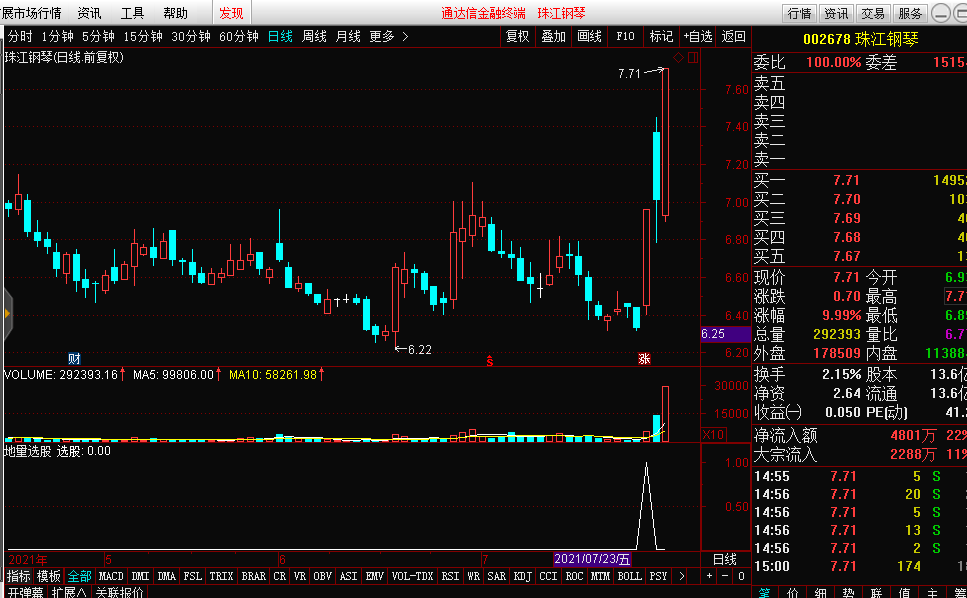Image resolution: width=967 pixels, height=598 pixels.
Task: Click the 交易 trading button
Action: coord(873,13)
